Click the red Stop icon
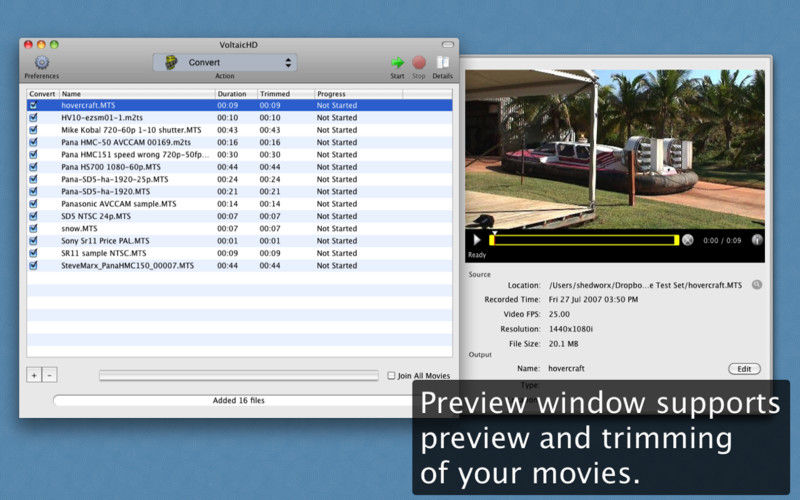 click(419, 63)
